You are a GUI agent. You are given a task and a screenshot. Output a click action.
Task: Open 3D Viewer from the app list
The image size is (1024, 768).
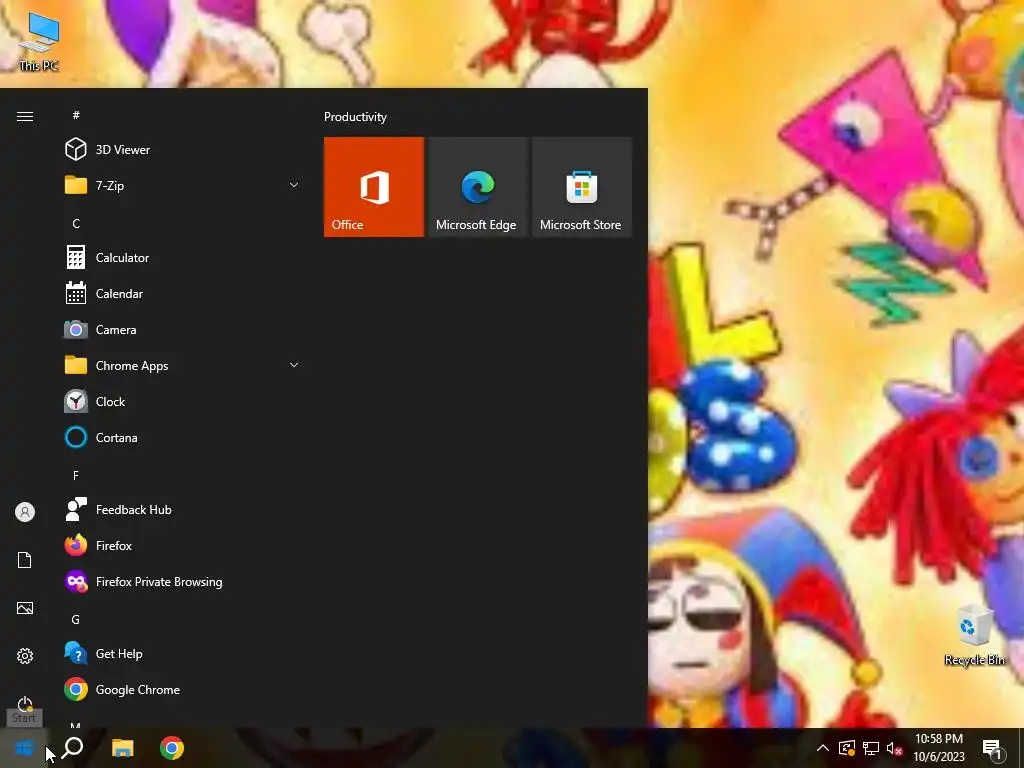click(x=183, y=150)
